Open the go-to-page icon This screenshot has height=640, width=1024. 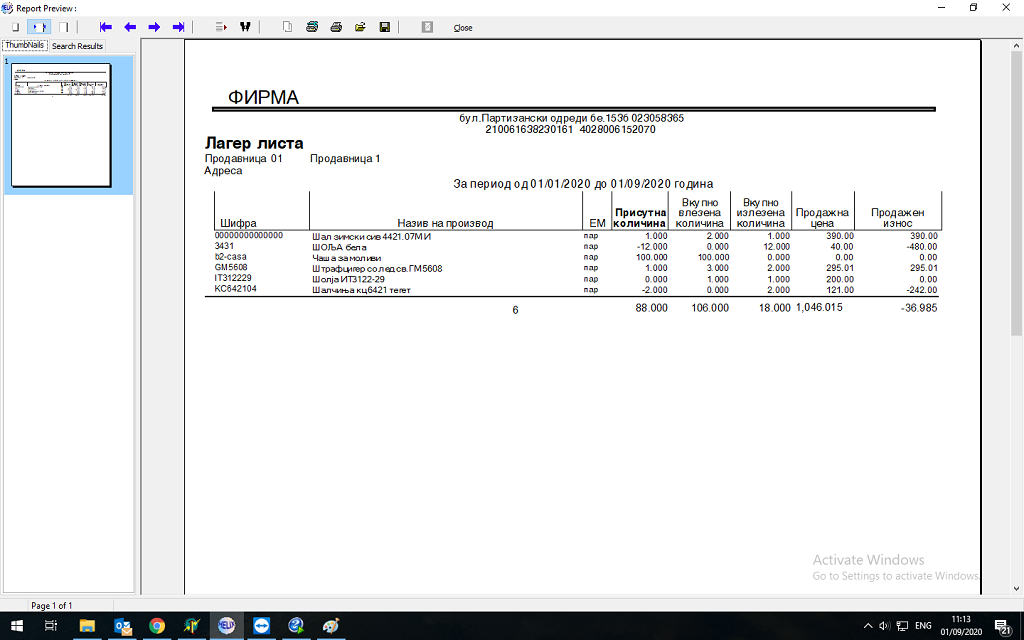point(221,27)
